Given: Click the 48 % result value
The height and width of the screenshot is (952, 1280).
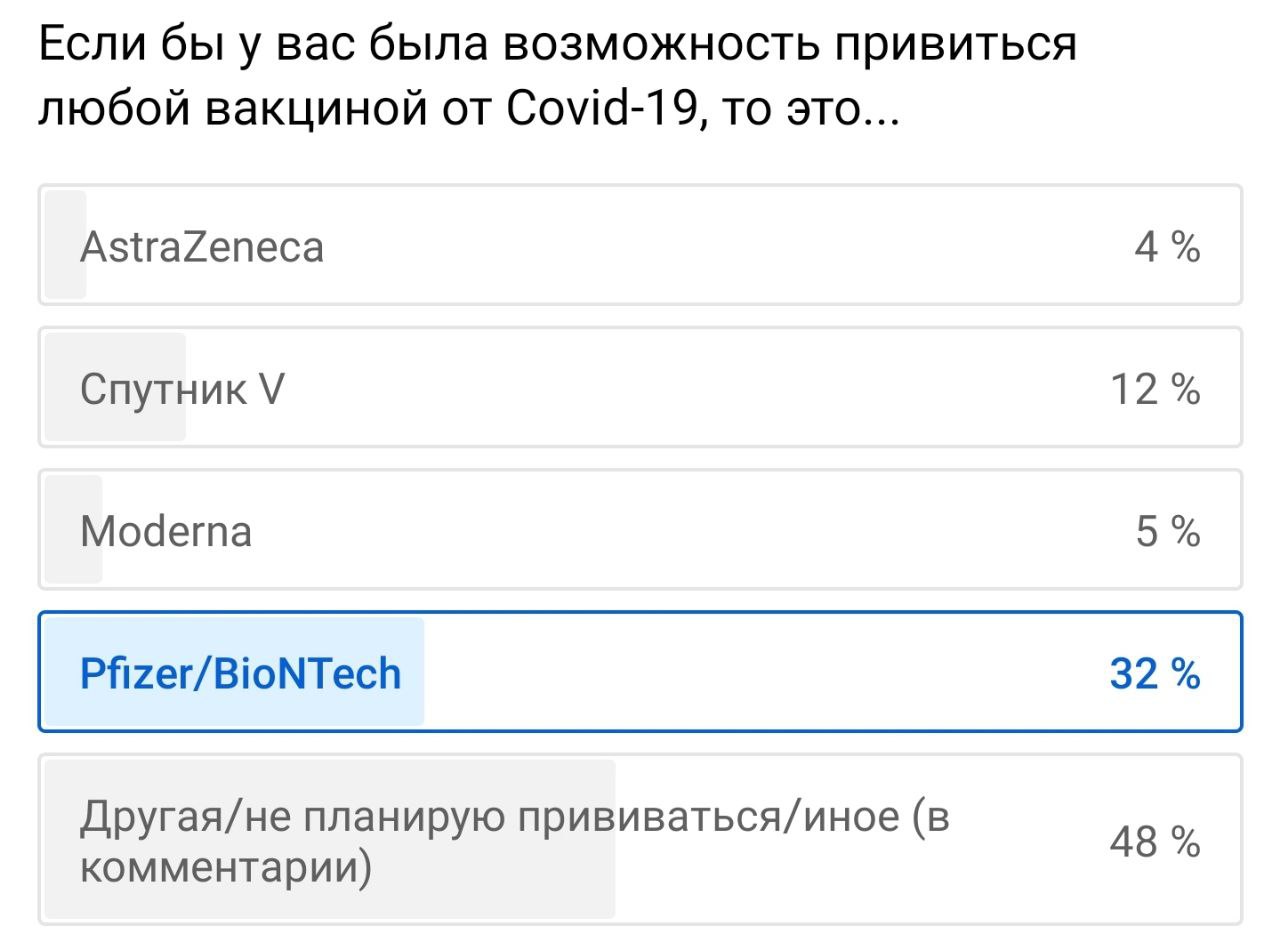Looking at the screenshot, I should coord(1155,843).
